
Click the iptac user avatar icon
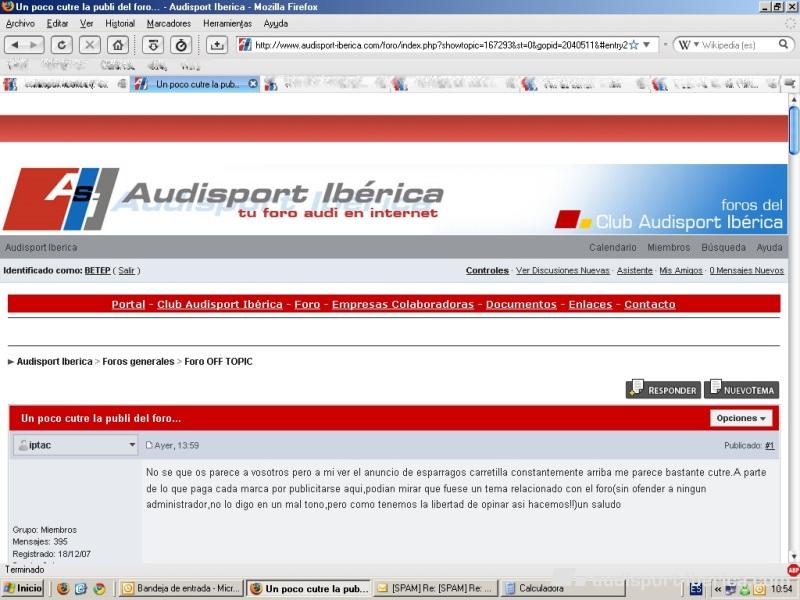click(x=22, y=445)
